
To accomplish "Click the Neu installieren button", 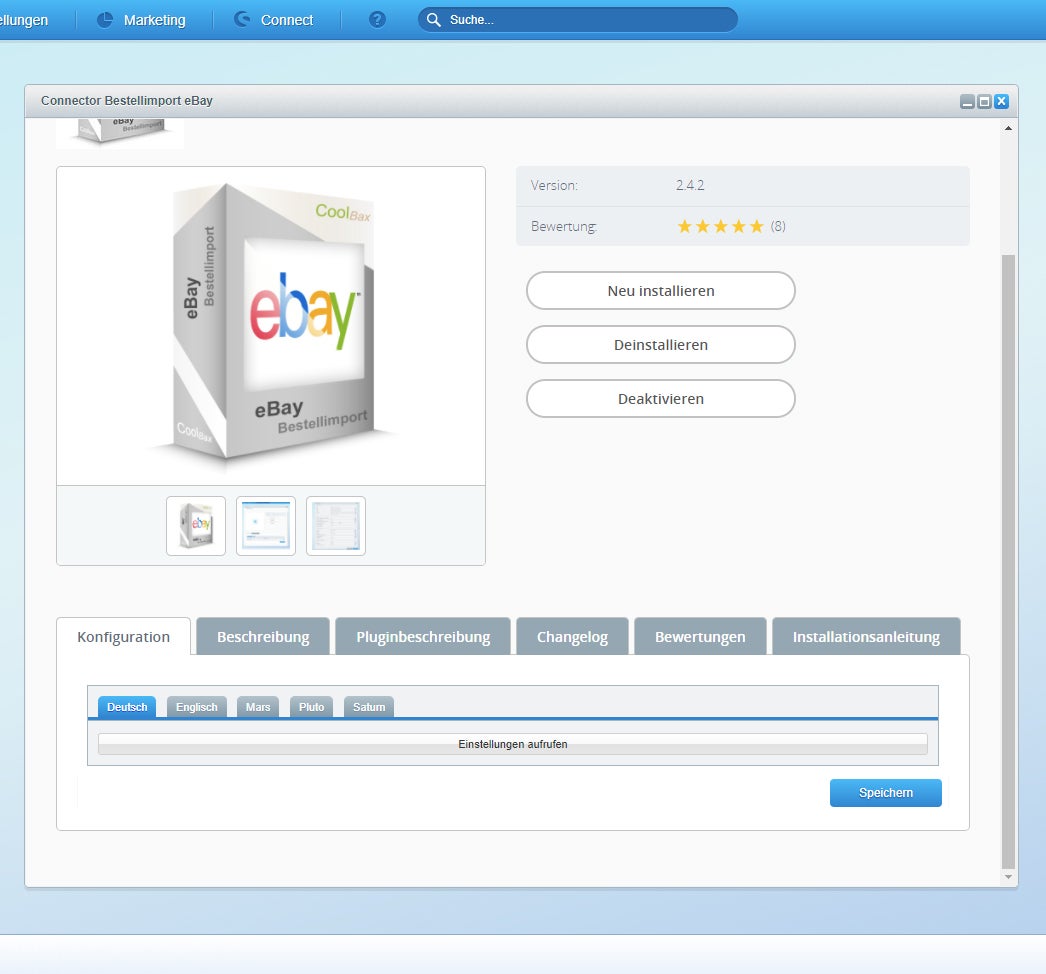I will (x=660, y=291).
